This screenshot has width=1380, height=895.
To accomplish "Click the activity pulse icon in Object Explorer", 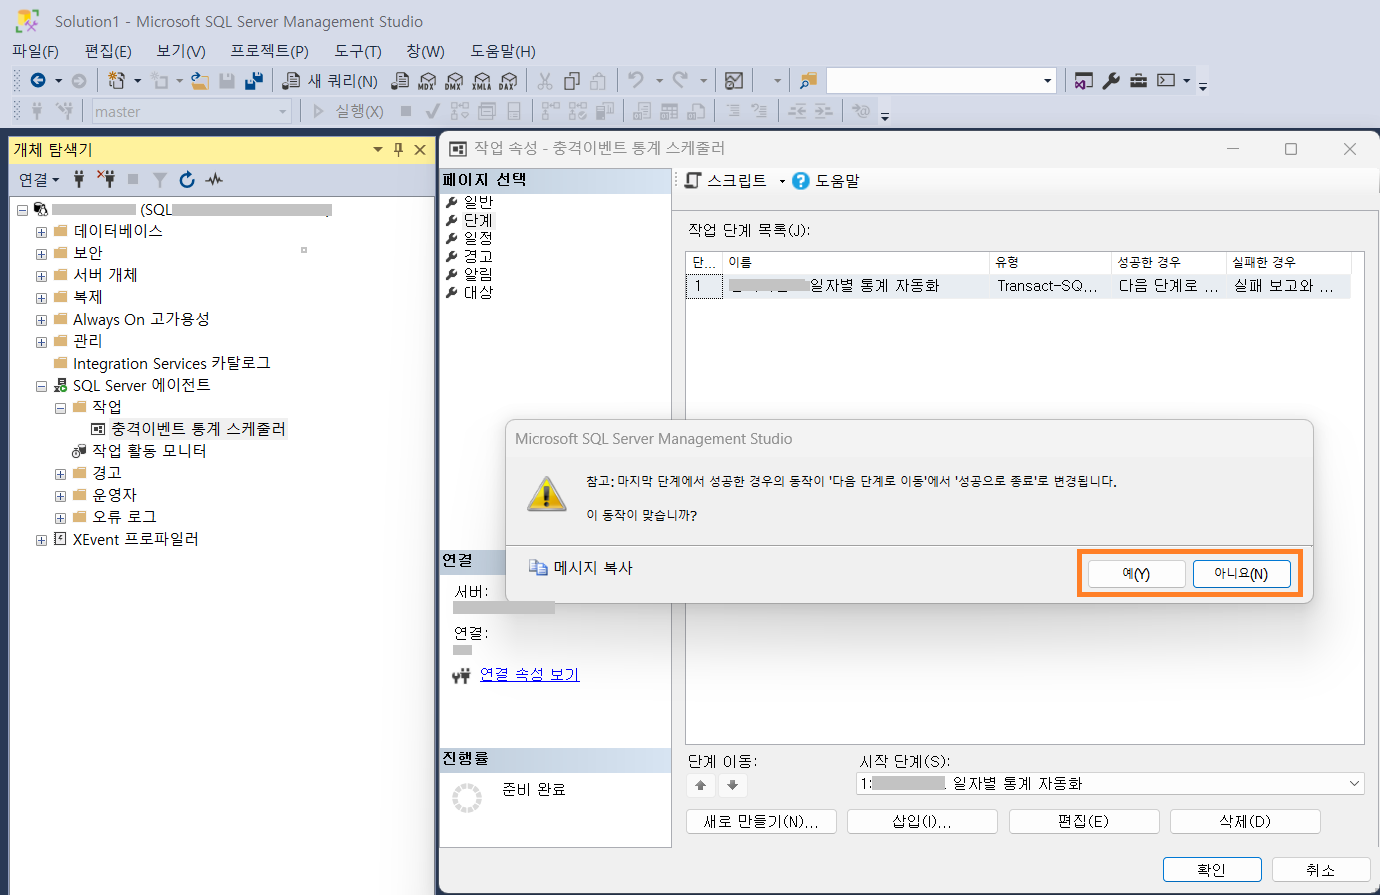I will coord(214,179).
